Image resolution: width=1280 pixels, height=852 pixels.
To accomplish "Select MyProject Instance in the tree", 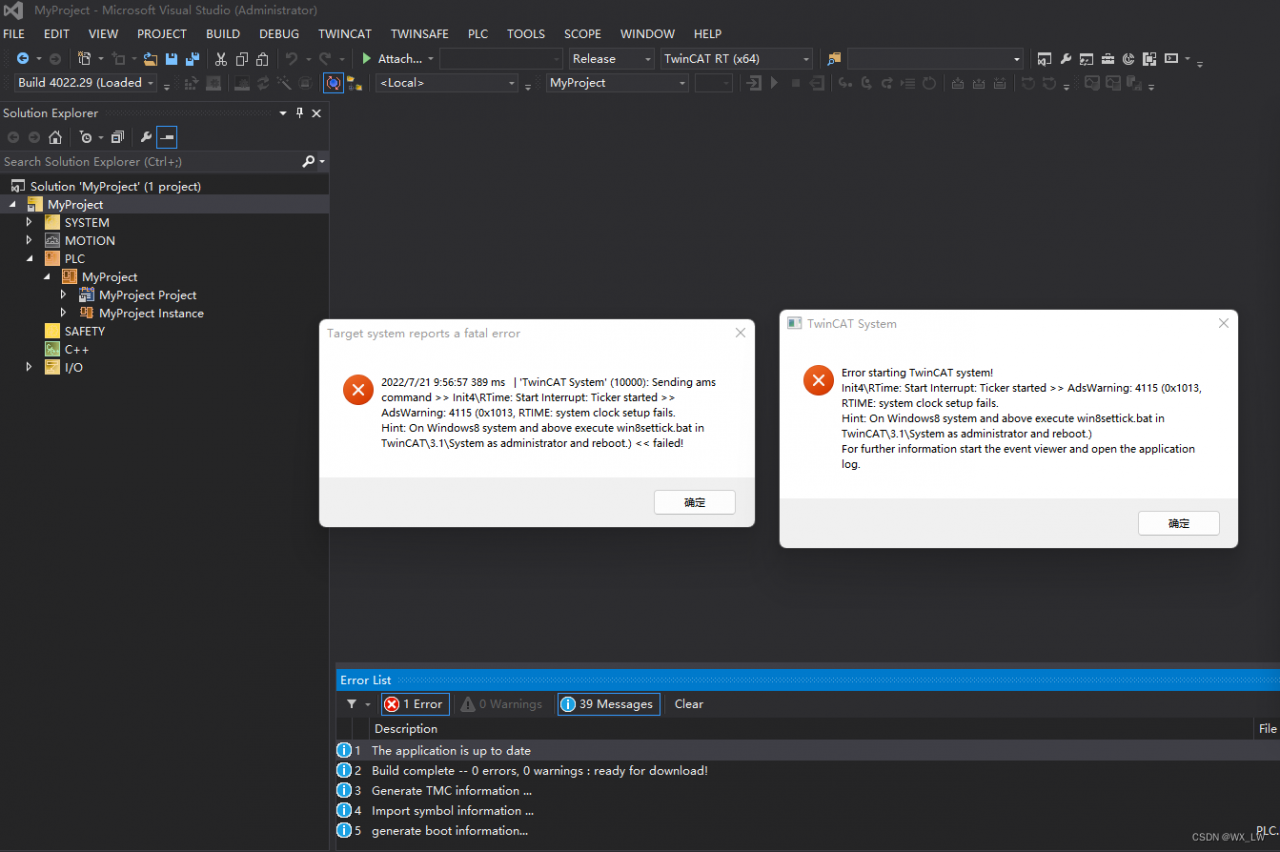I will click(x=151, y=313).
